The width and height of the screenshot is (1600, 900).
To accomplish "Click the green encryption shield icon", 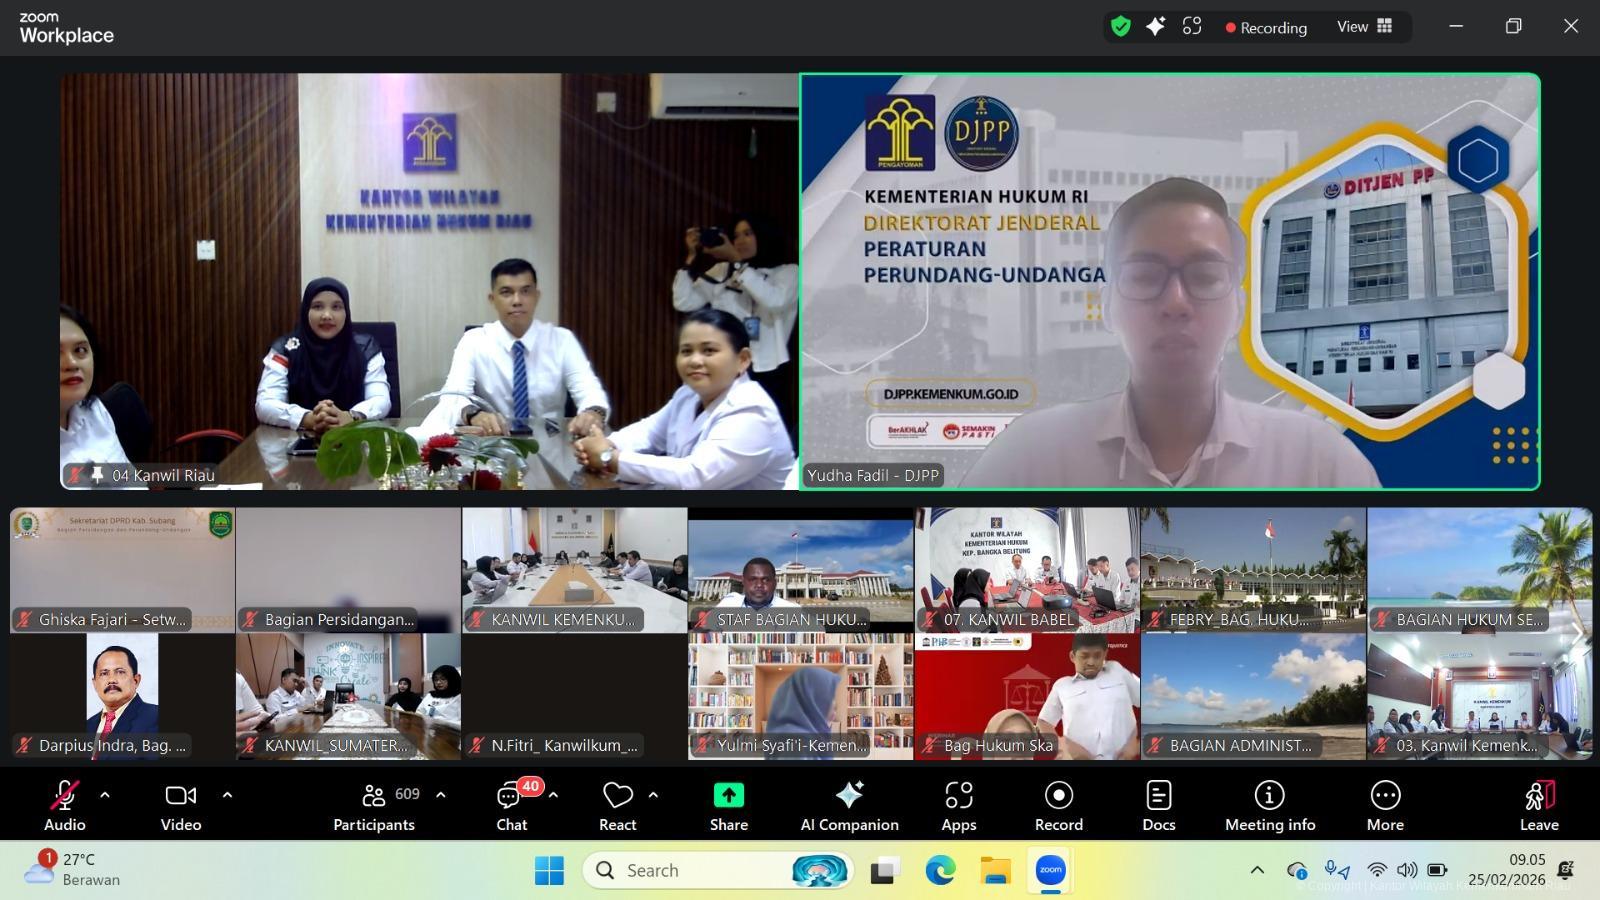I will [1121, 27].
